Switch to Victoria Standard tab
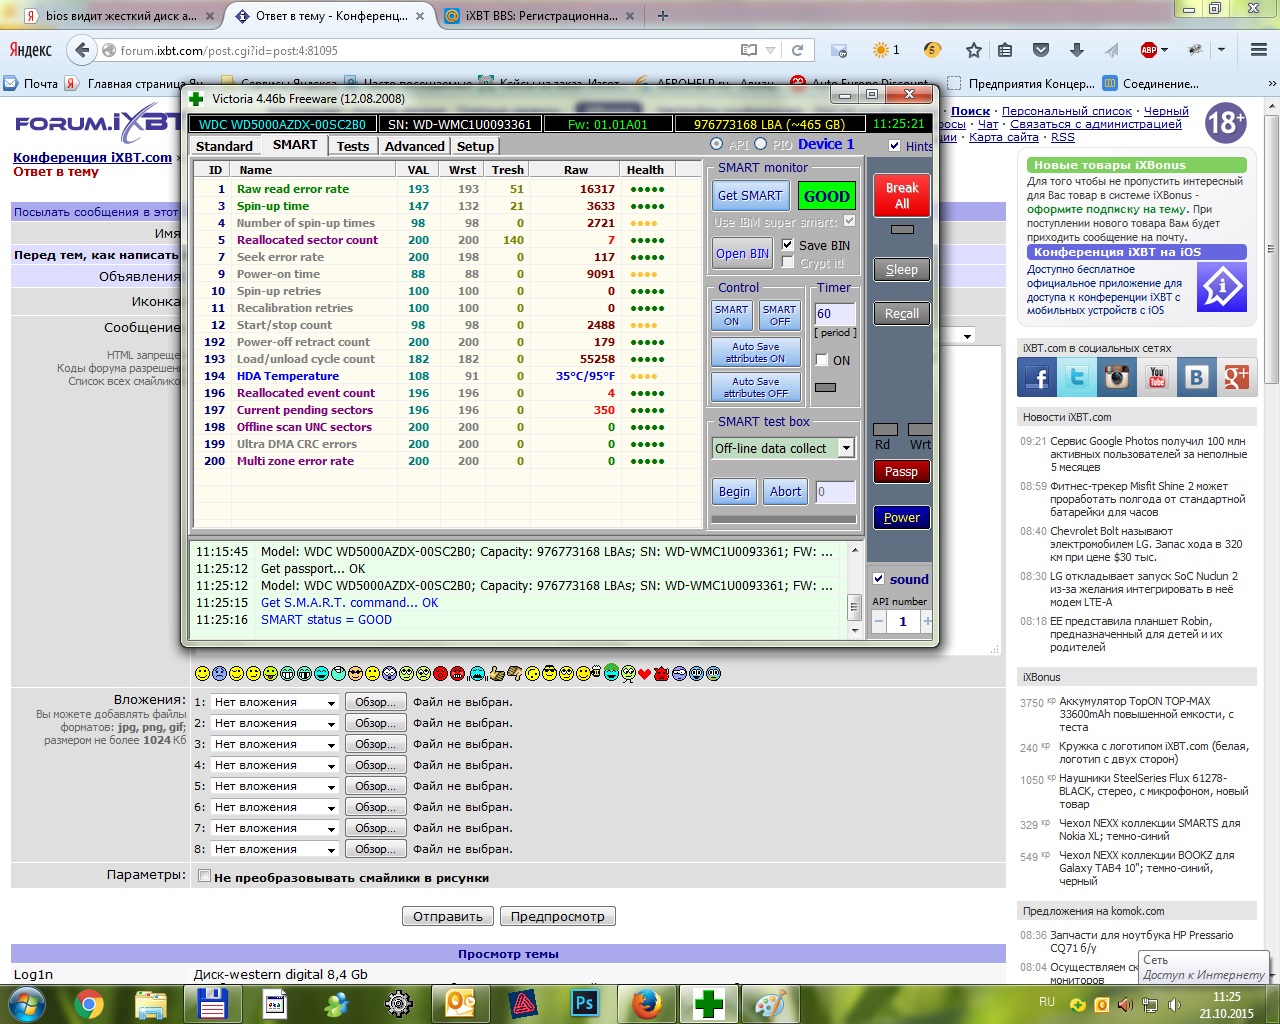The width and height of the screenshot is (1280, 1024). coord(224,146)
